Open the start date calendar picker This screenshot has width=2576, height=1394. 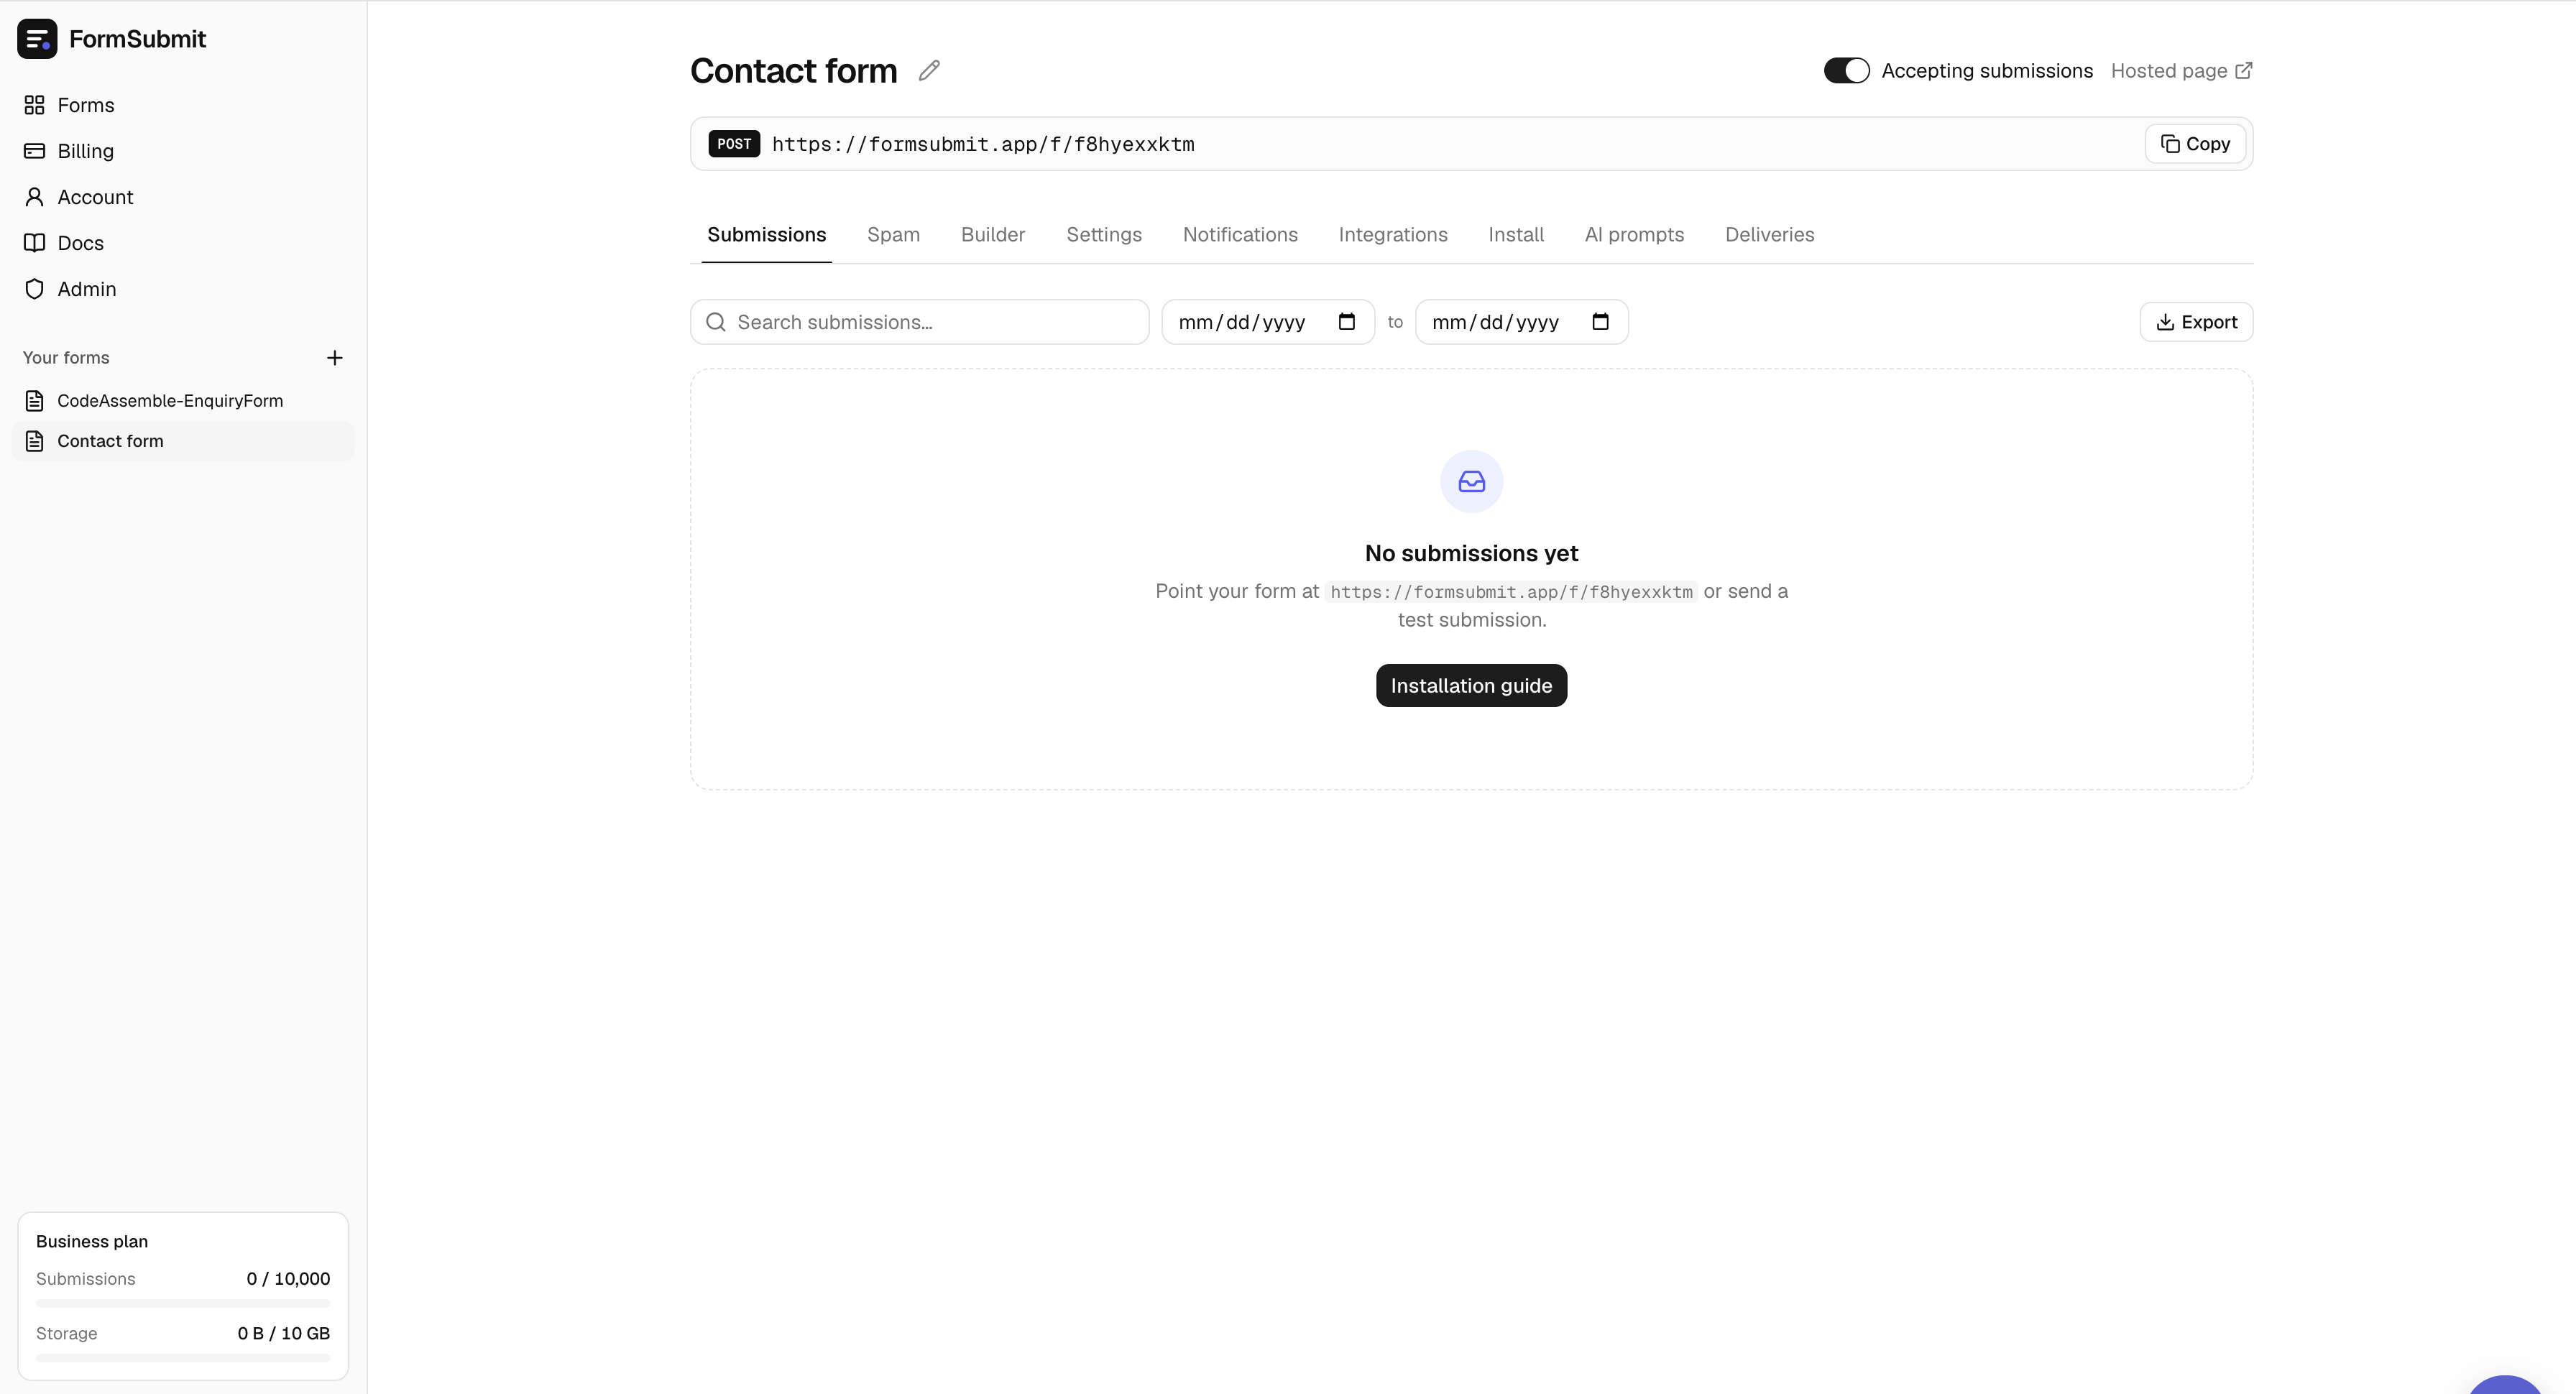(x=1347, y=322)
